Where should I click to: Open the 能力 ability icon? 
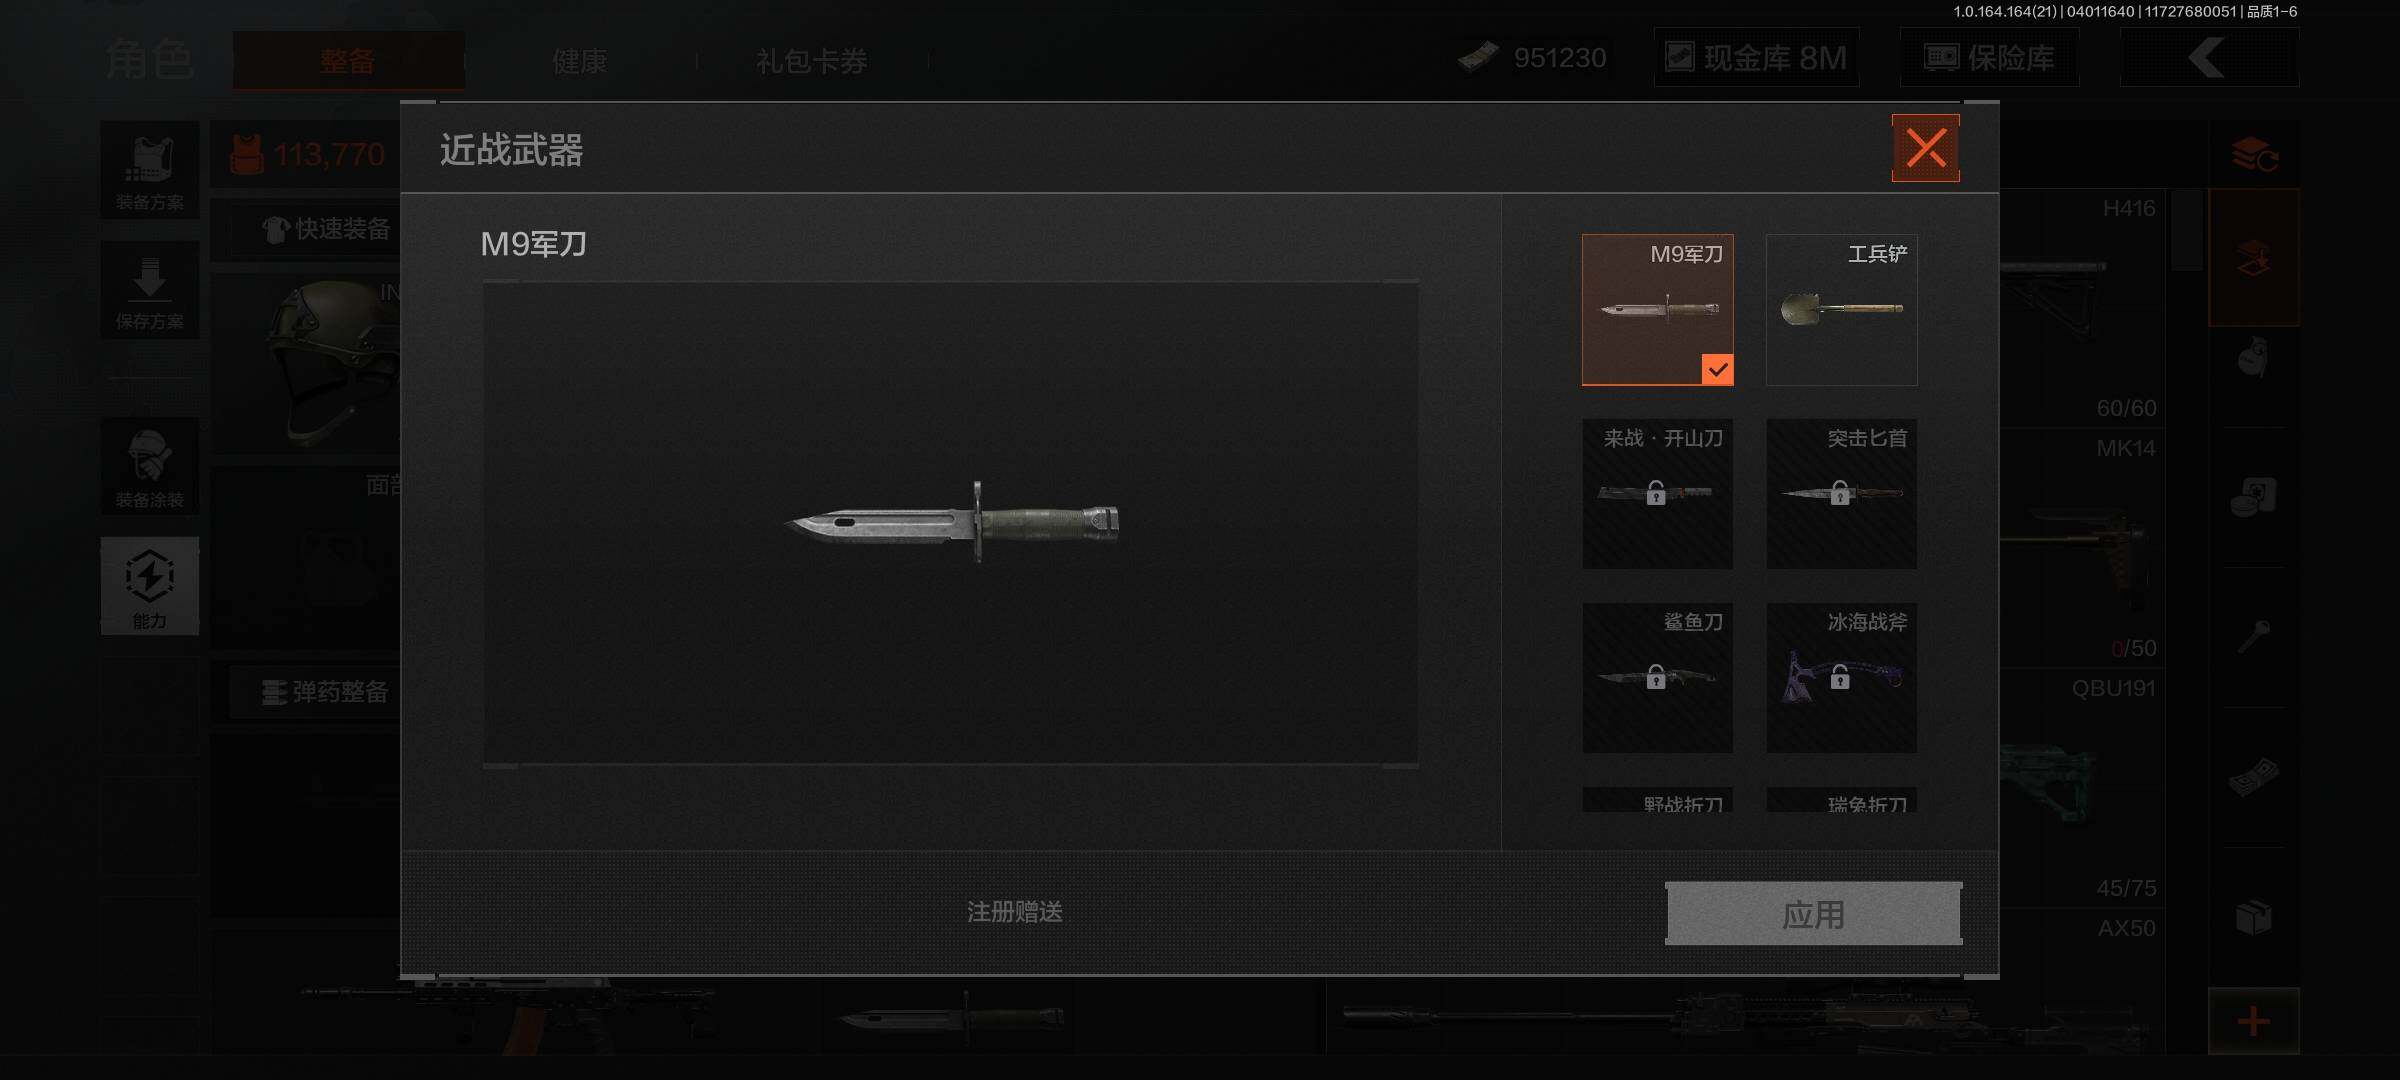(150, 586)
